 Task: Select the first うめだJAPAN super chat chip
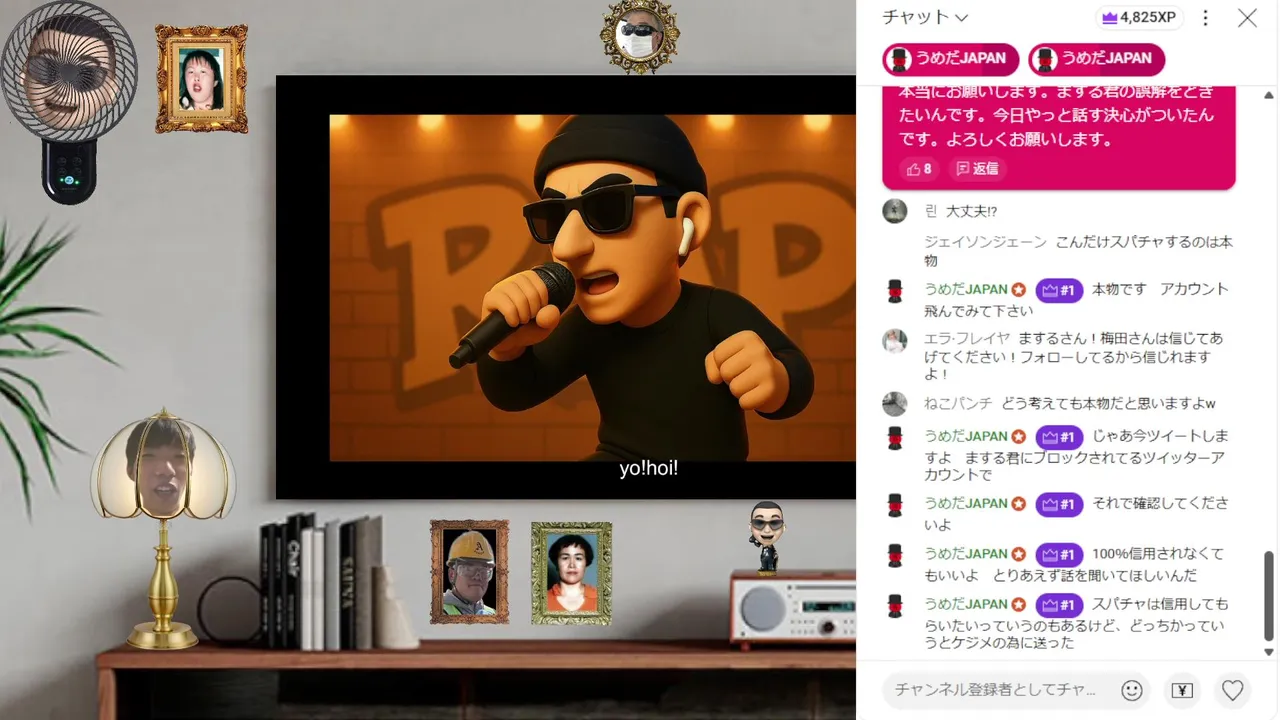click(x=950, y=59)
